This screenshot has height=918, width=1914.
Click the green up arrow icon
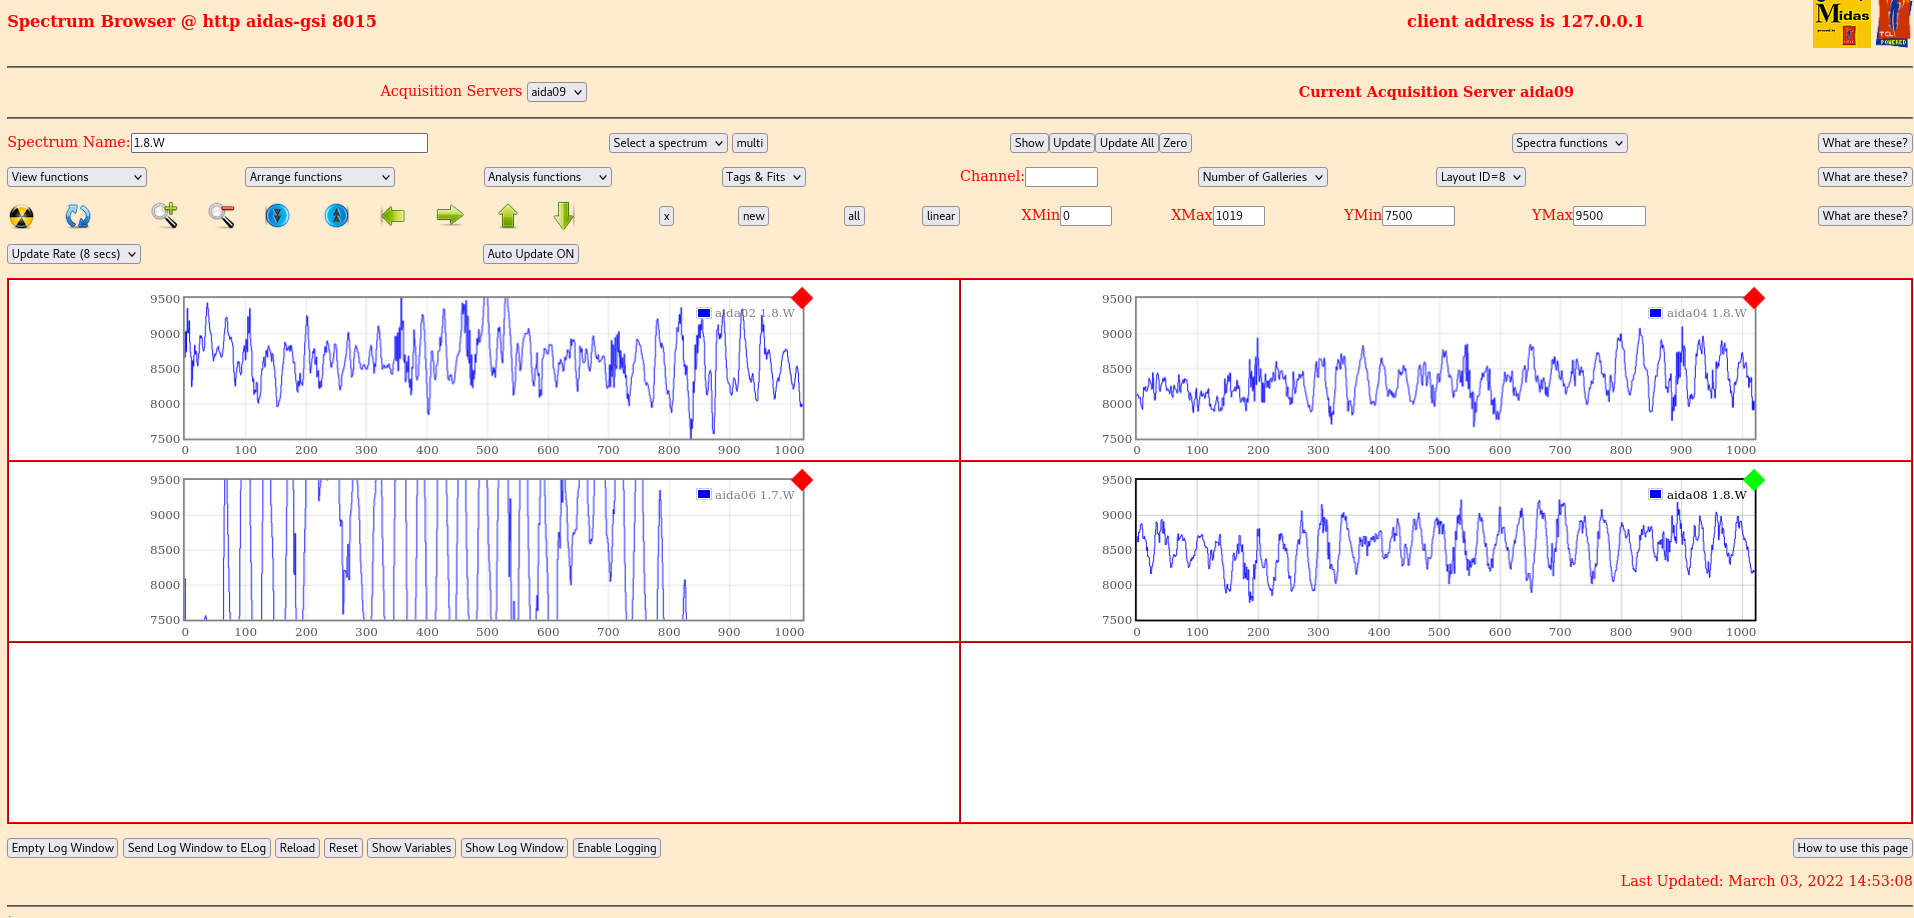point(508,215)
